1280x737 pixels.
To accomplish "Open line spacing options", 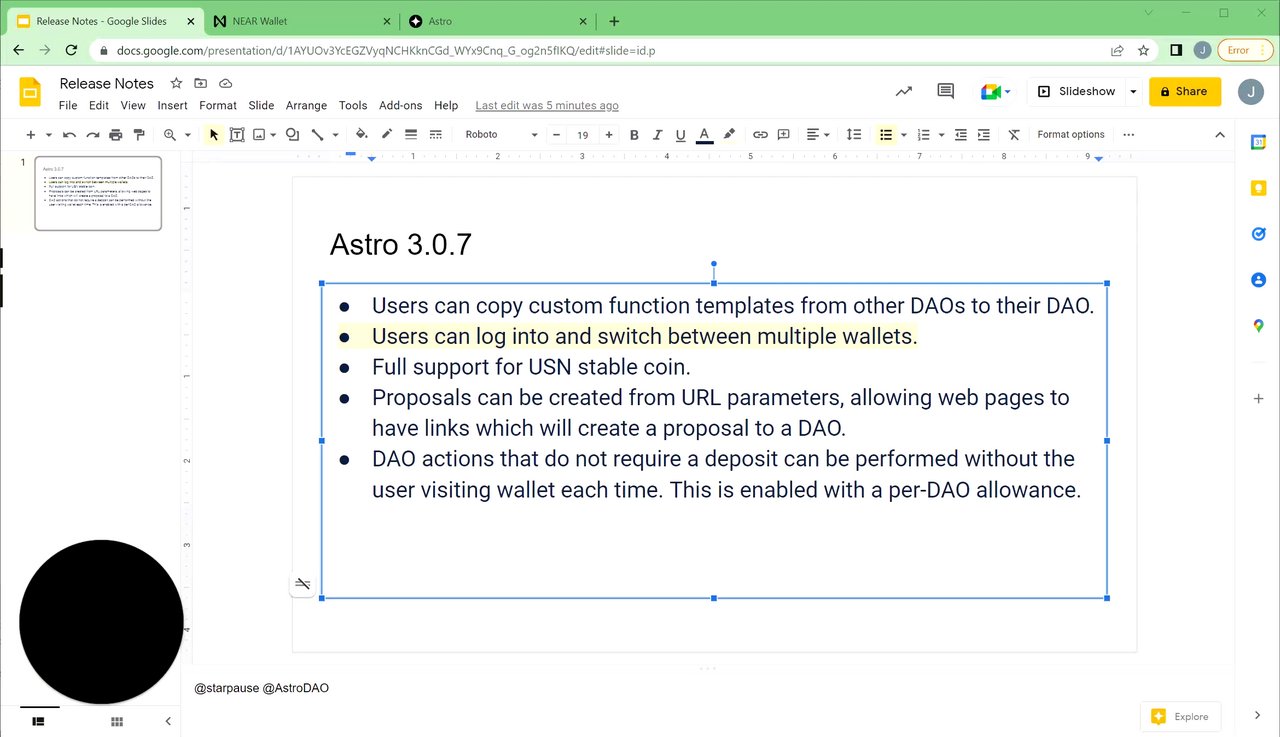I will click(853, 134).
